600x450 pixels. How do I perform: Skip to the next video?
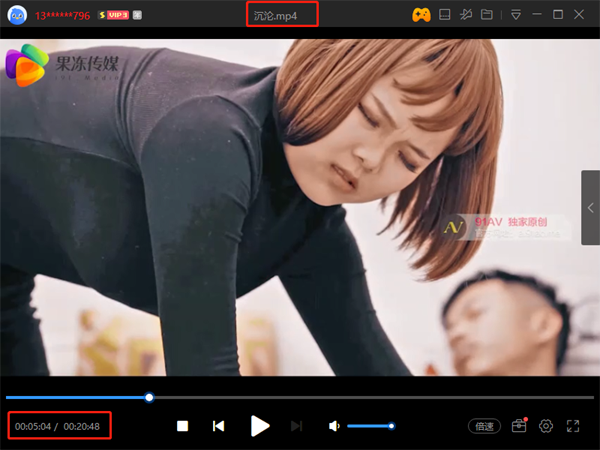coord(296,426)
